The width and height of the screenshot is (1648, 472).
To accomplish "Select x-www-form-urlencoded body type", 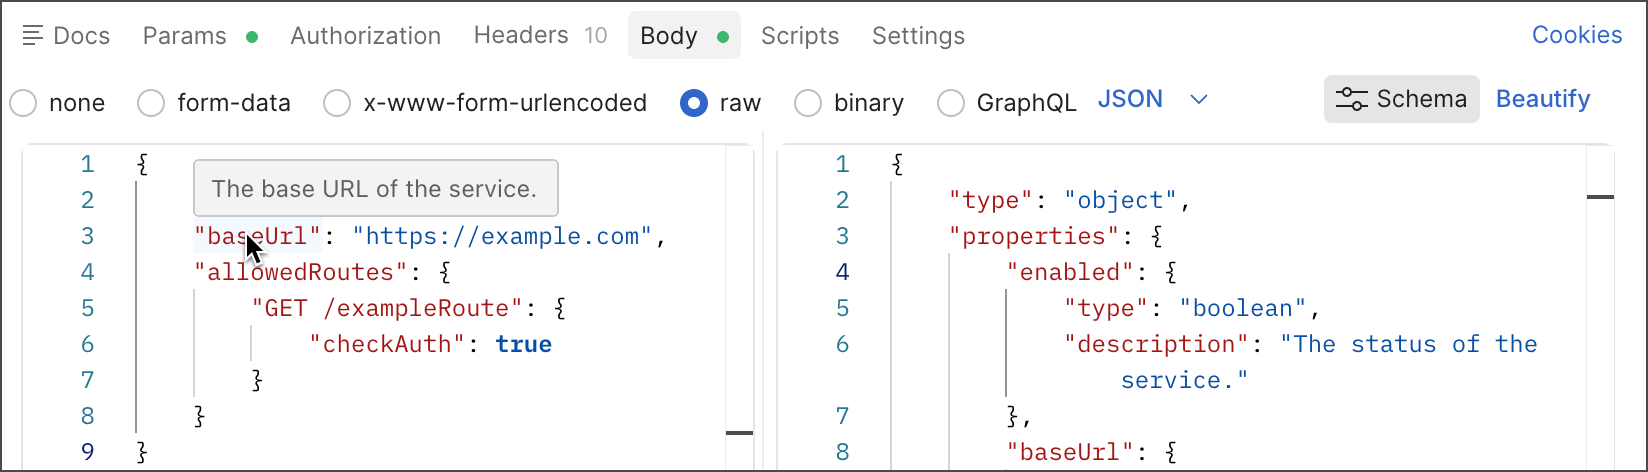I will (337, 103).
